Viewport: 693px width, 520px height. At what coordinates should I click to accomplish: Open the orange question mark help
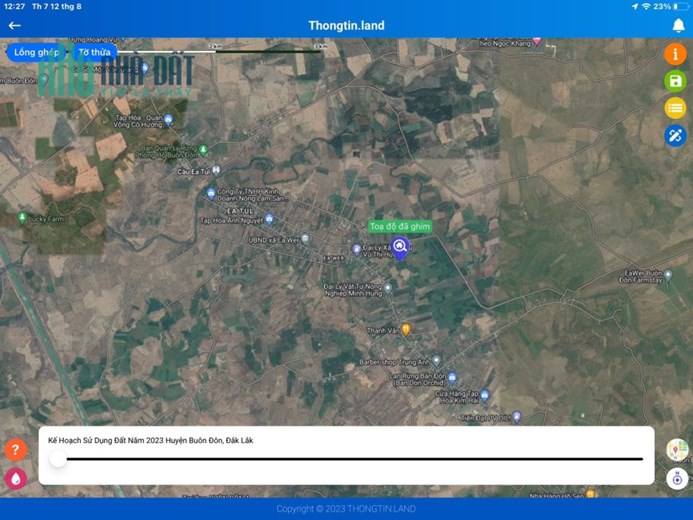(x=16, y=450)
